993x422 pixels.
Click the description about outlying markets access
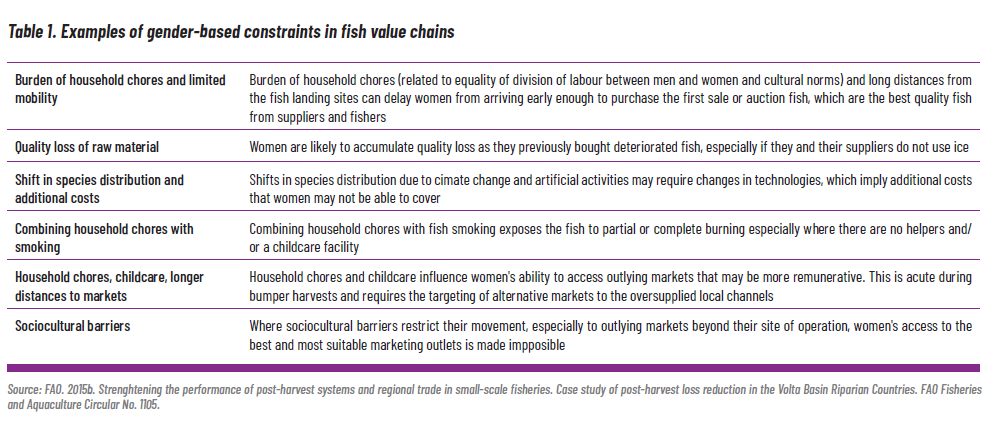coord(610,335)
